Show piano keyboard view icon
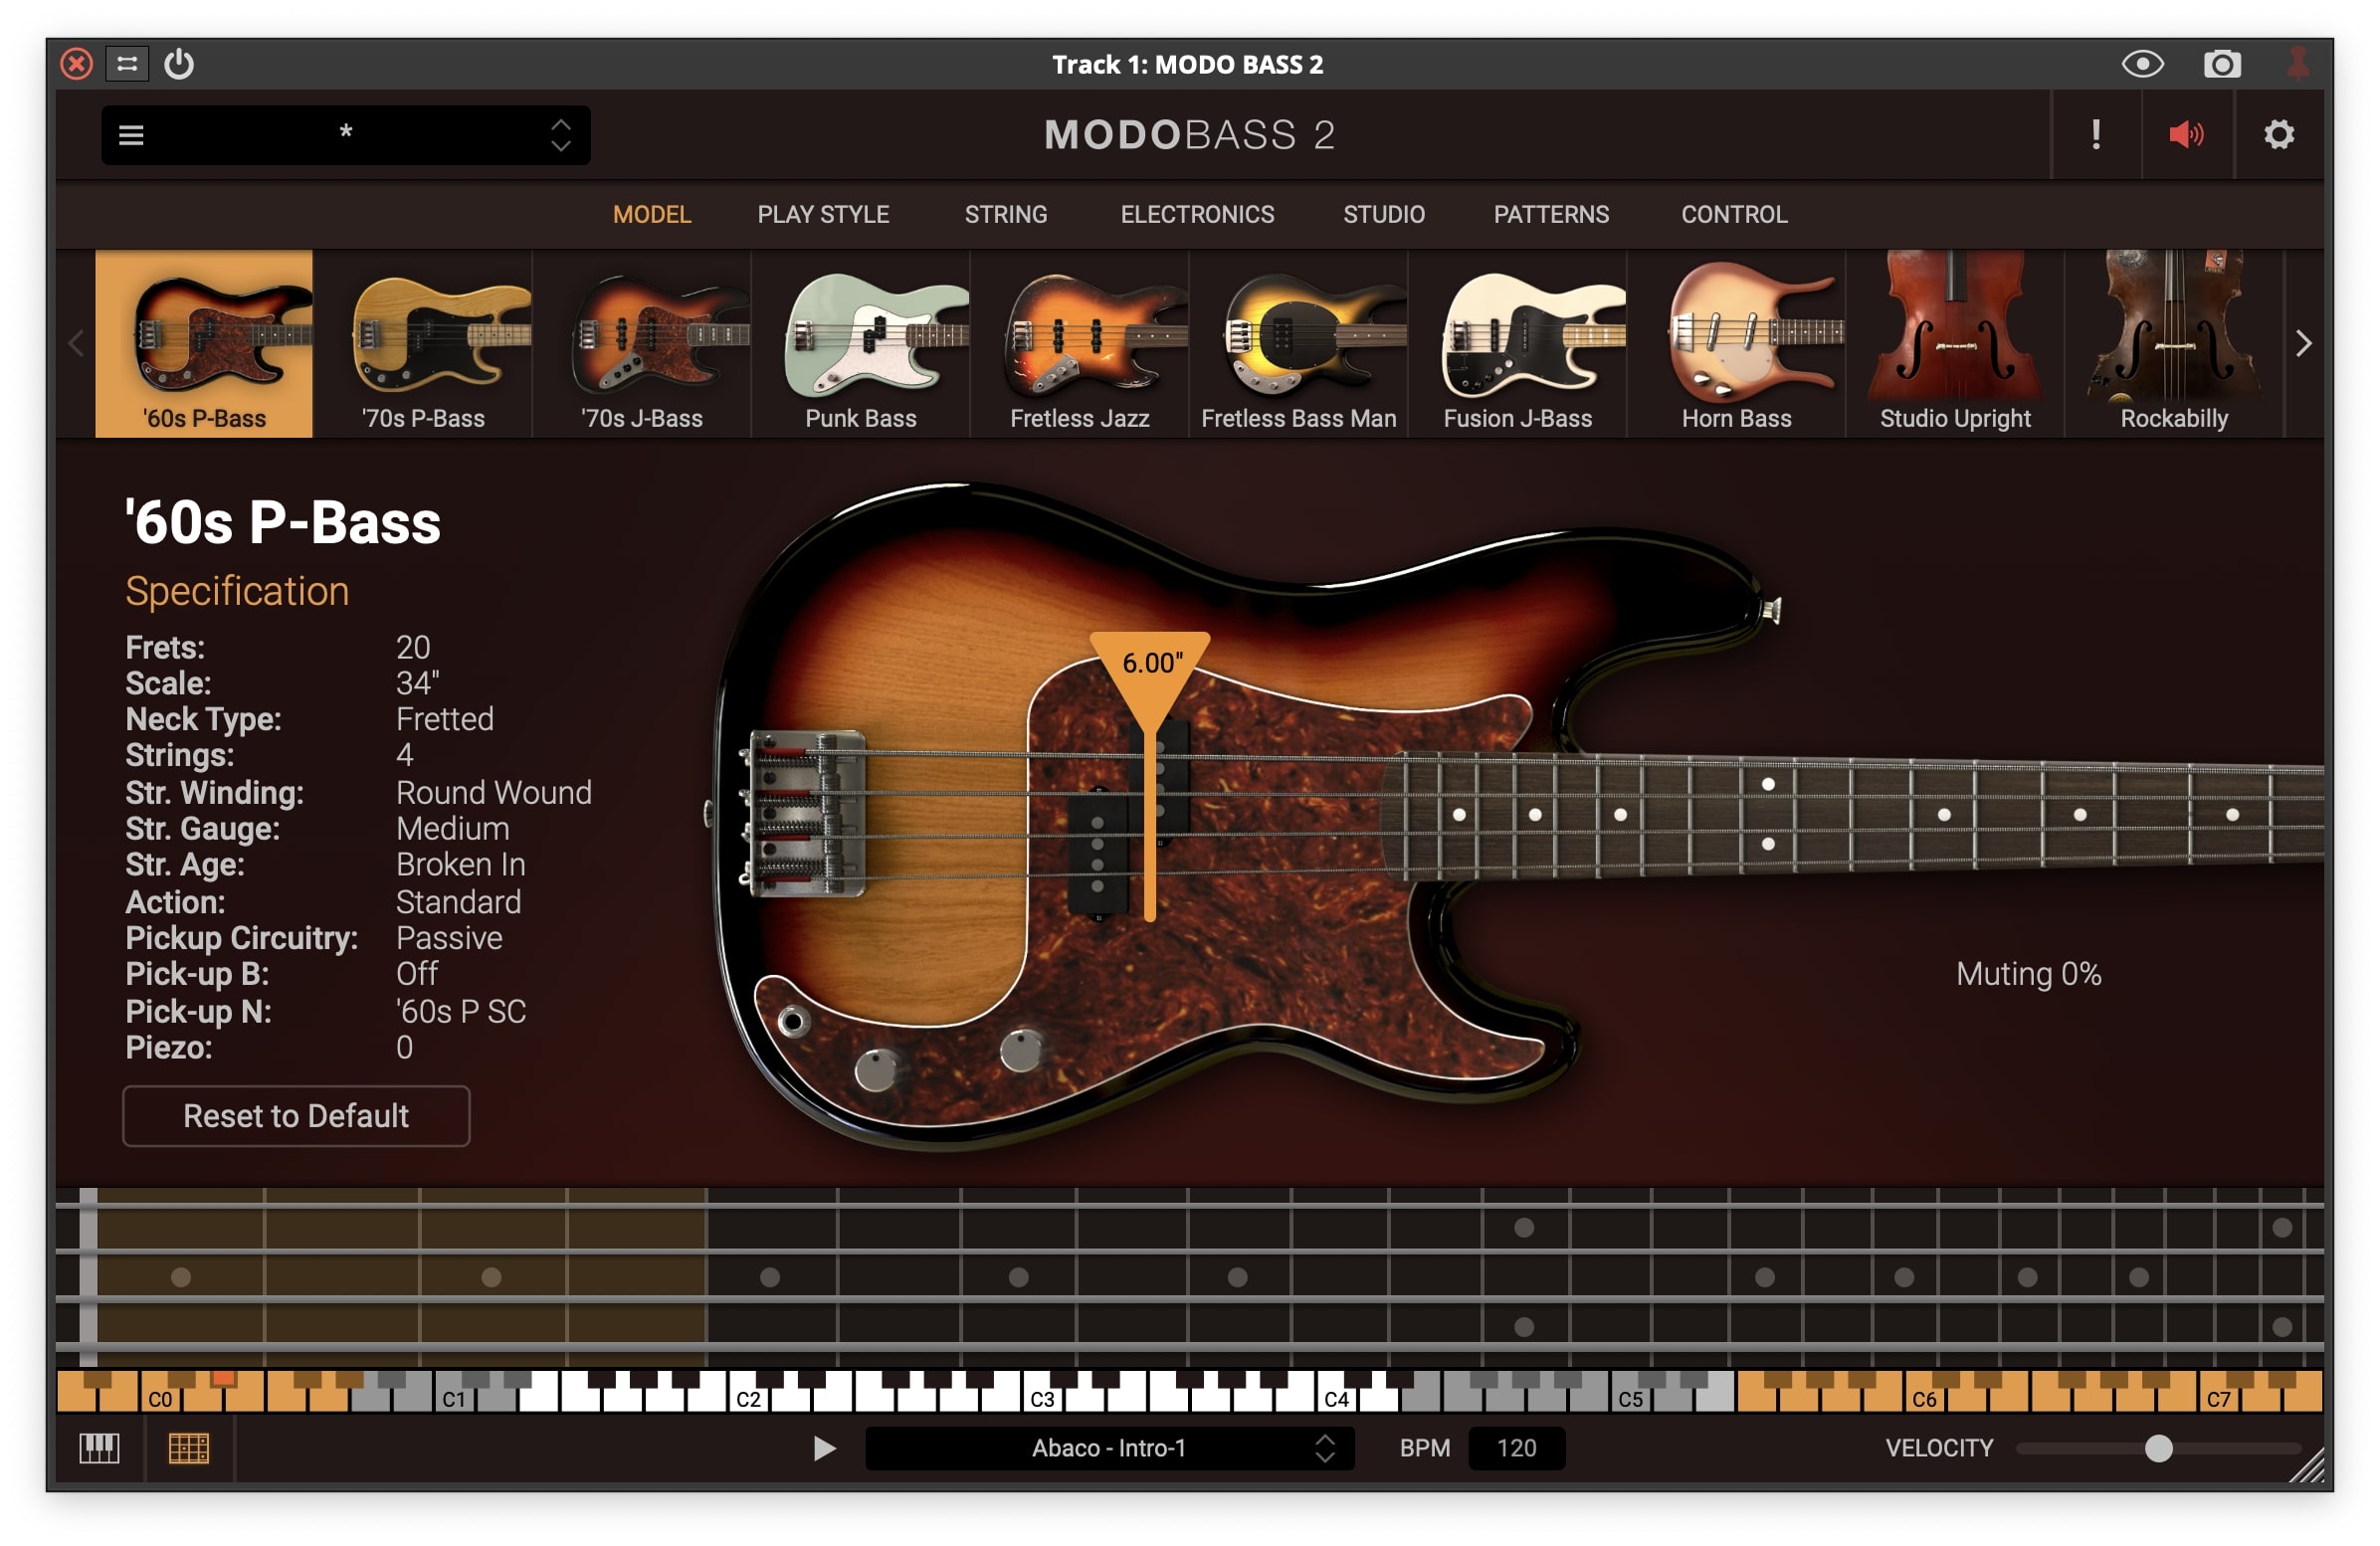 tap(99, 1447)
